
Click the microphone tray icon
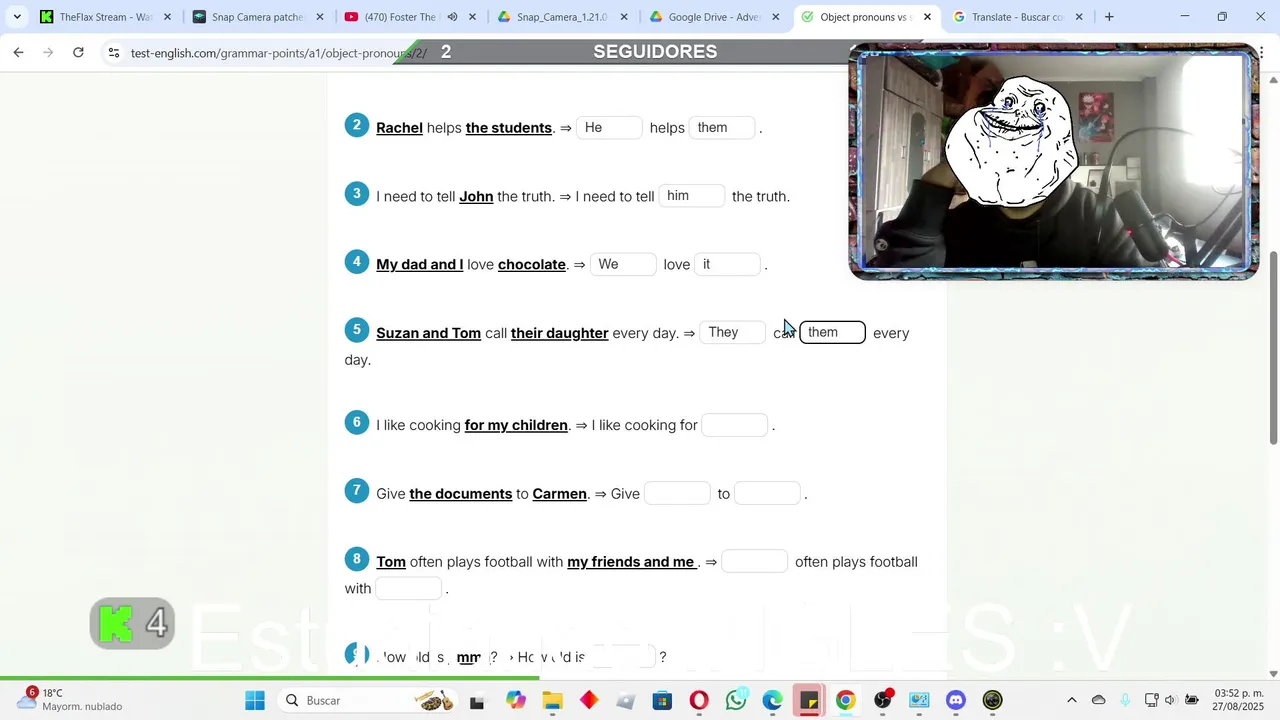pyautogui.click(x=1126, y=700)
